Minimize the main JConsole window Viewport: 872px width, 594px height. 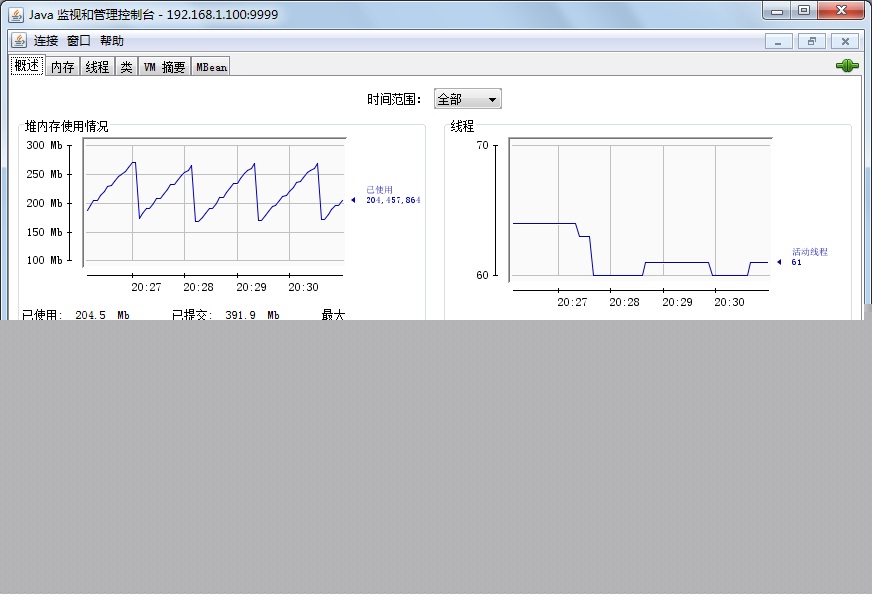point(777,11)
